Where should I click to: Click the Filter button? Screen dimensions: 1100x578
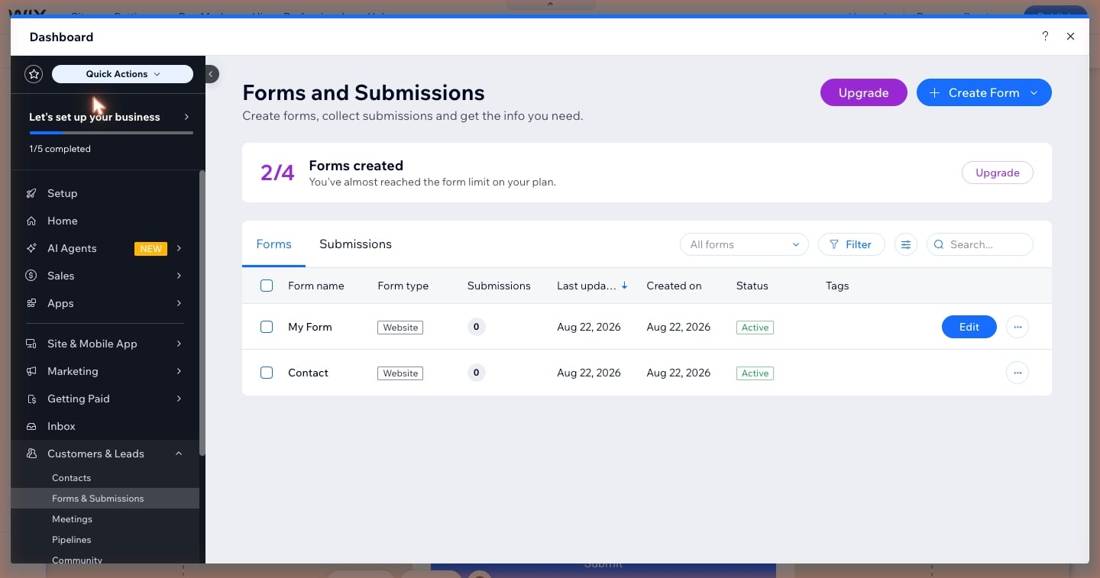(851, 244)
